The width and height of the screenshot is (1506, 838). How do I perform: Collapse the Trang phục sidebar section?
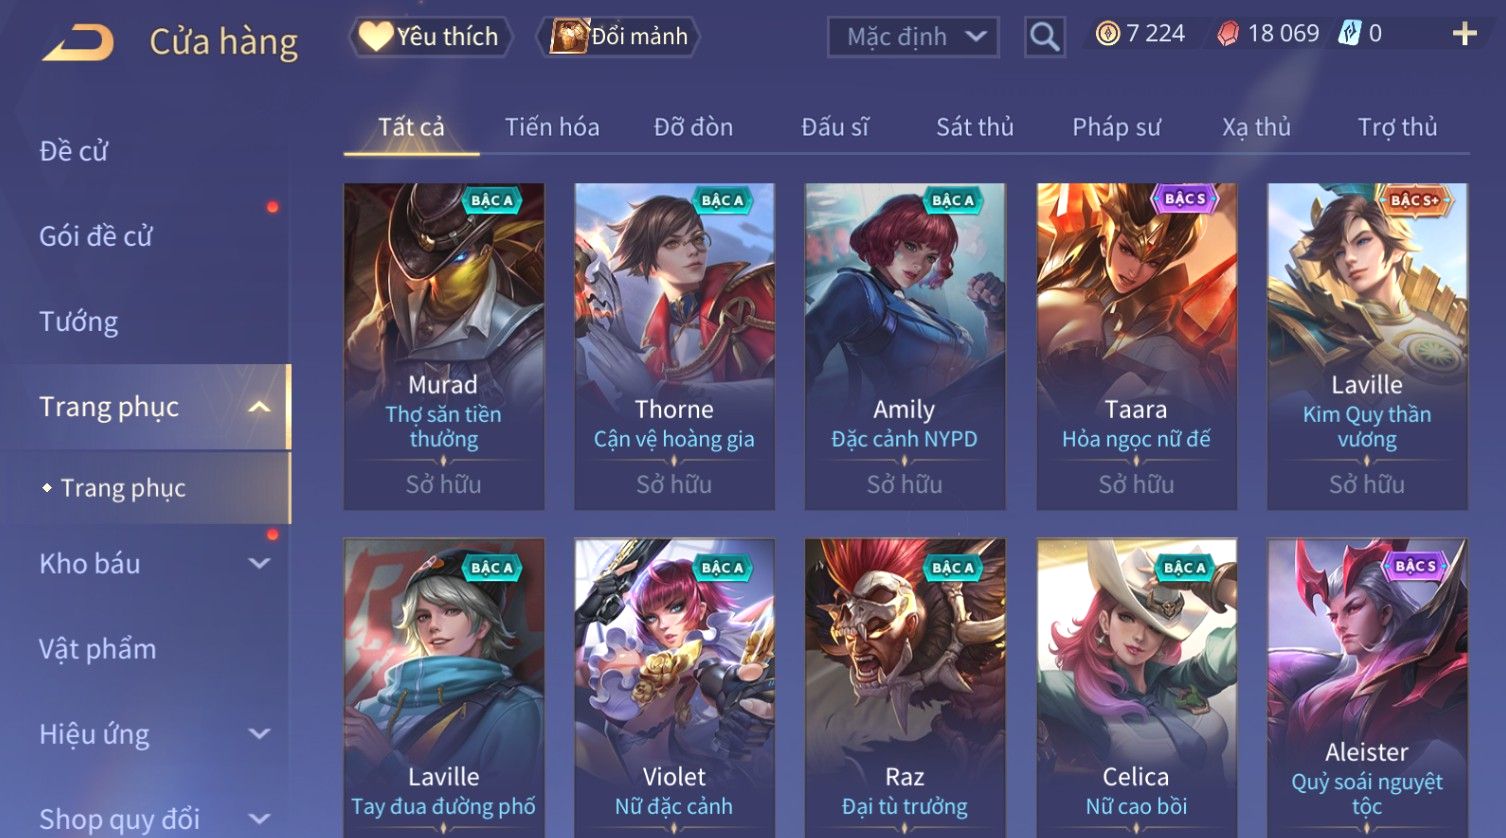pos(260,407)
